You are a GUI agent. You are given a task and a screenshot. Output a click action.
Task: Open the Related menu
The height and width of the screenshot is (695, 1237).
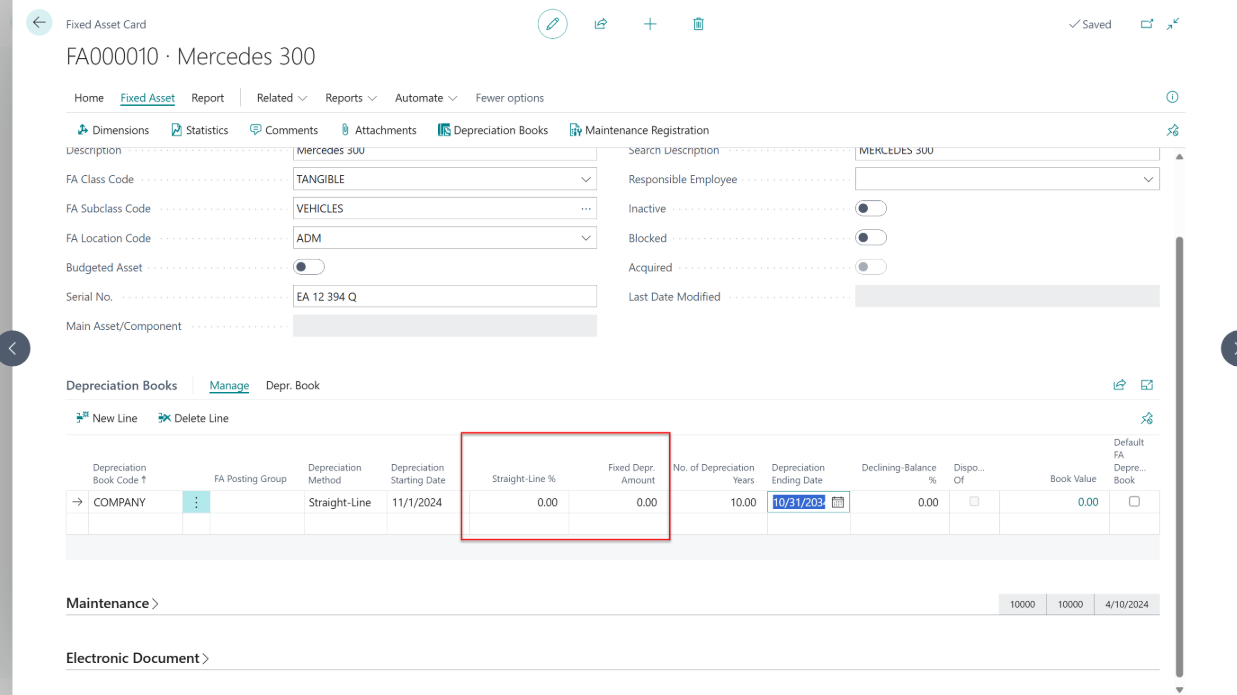(x=281, y=98)
